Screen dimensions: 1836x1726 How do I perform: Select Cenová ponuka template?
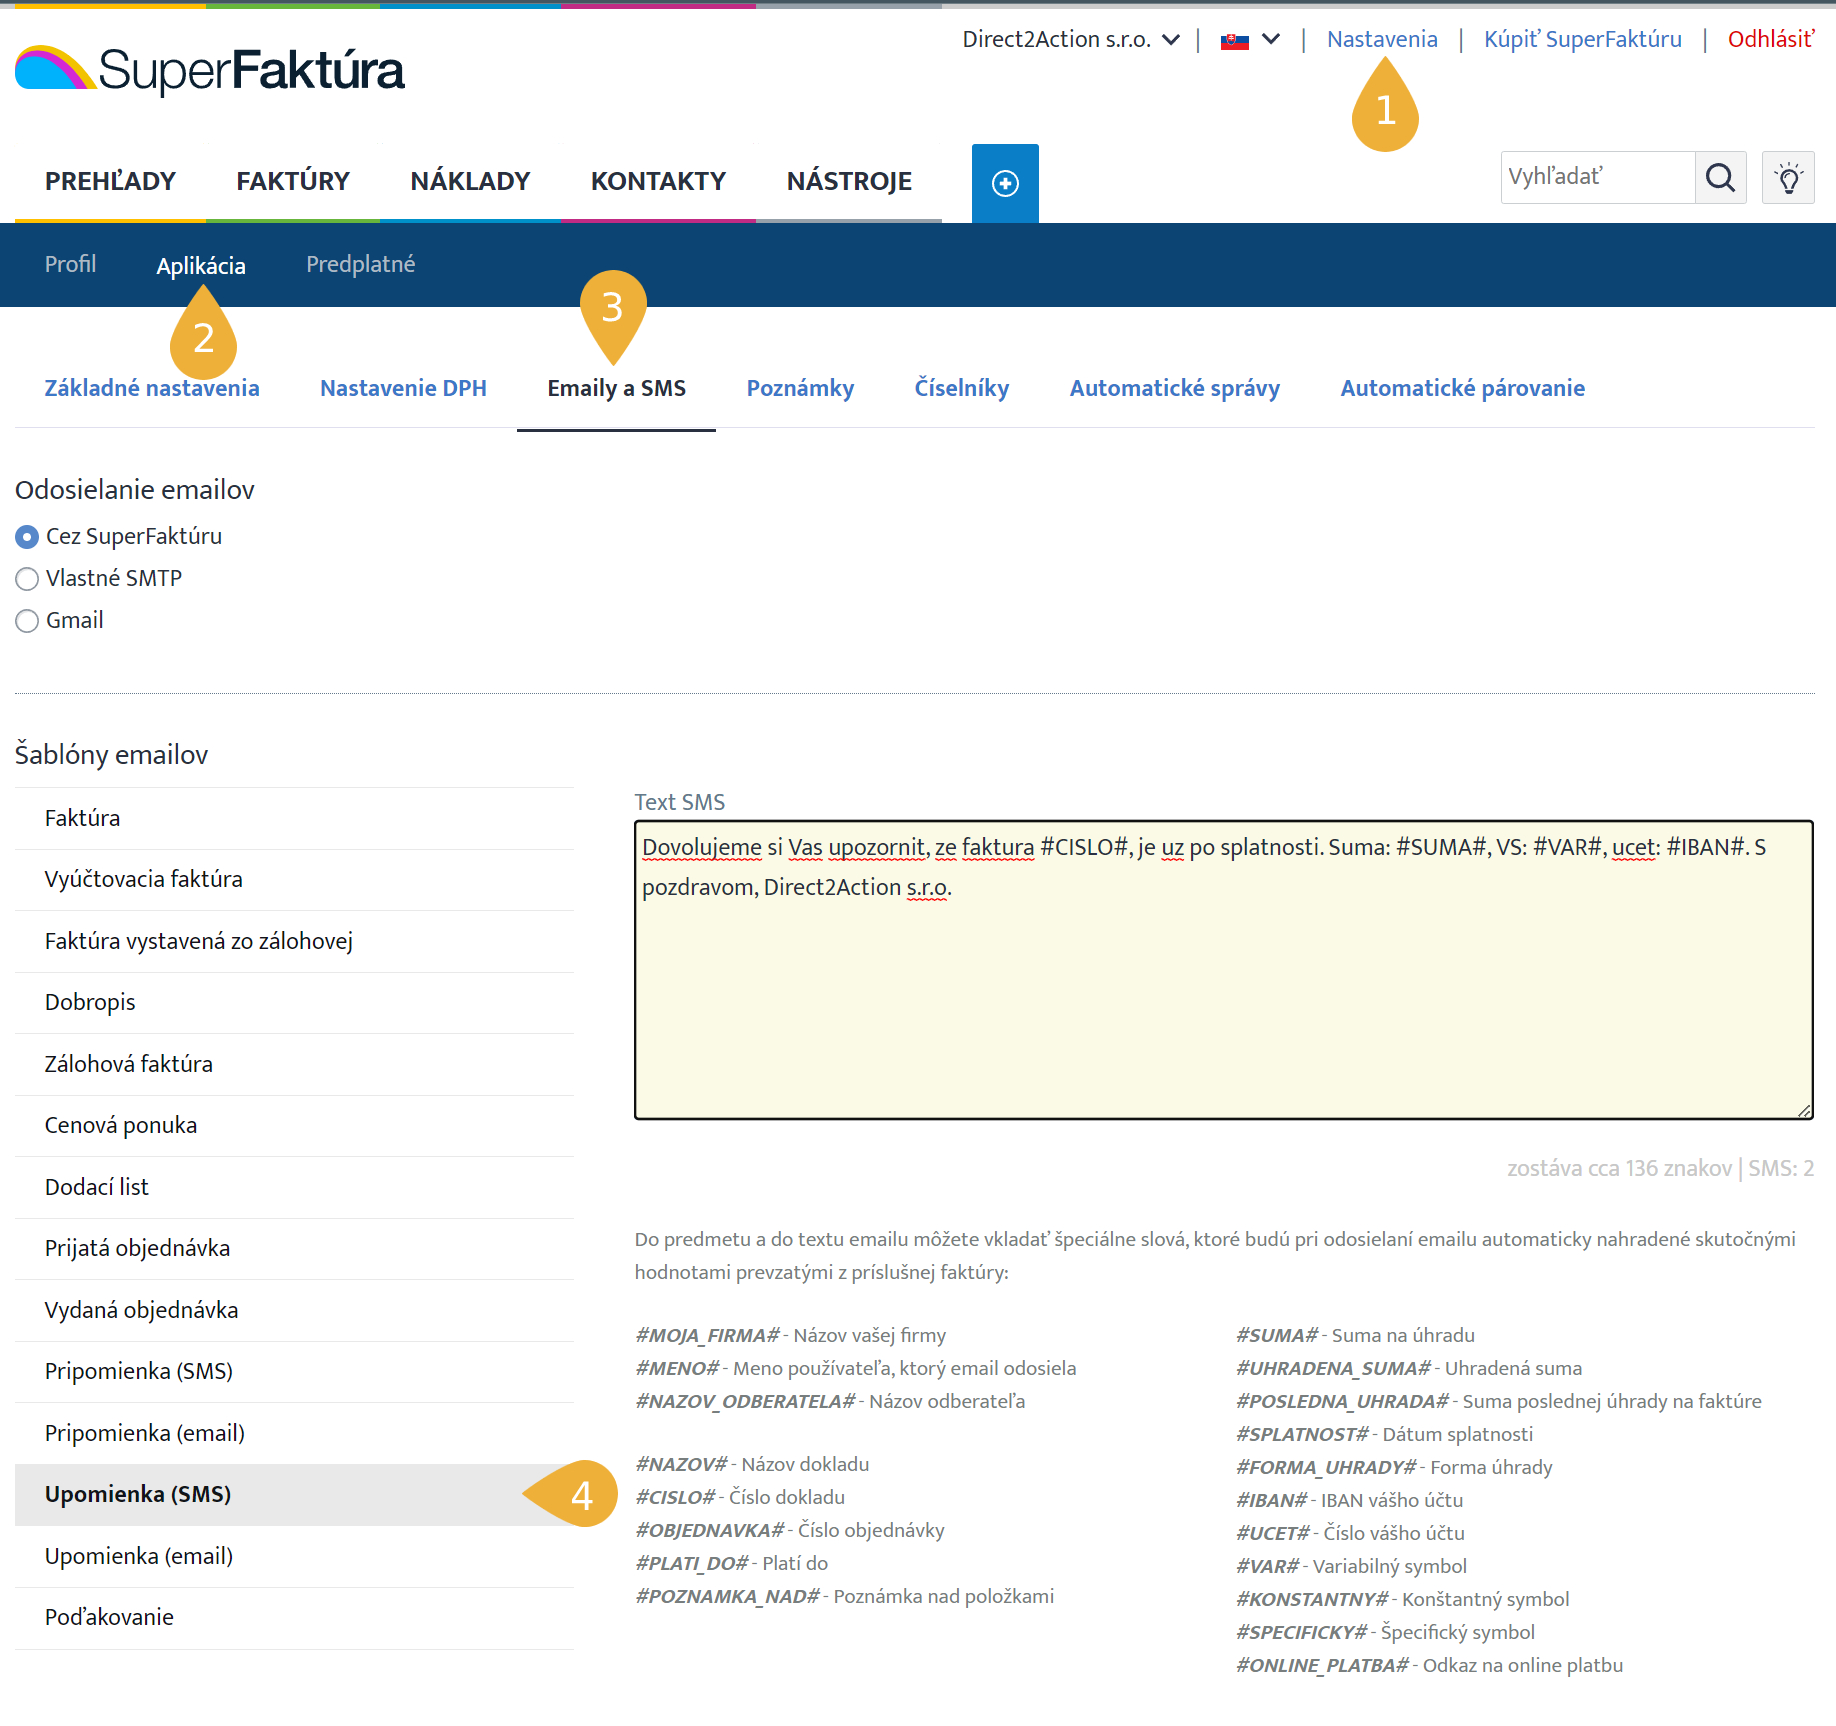(x=295, y=1126)
